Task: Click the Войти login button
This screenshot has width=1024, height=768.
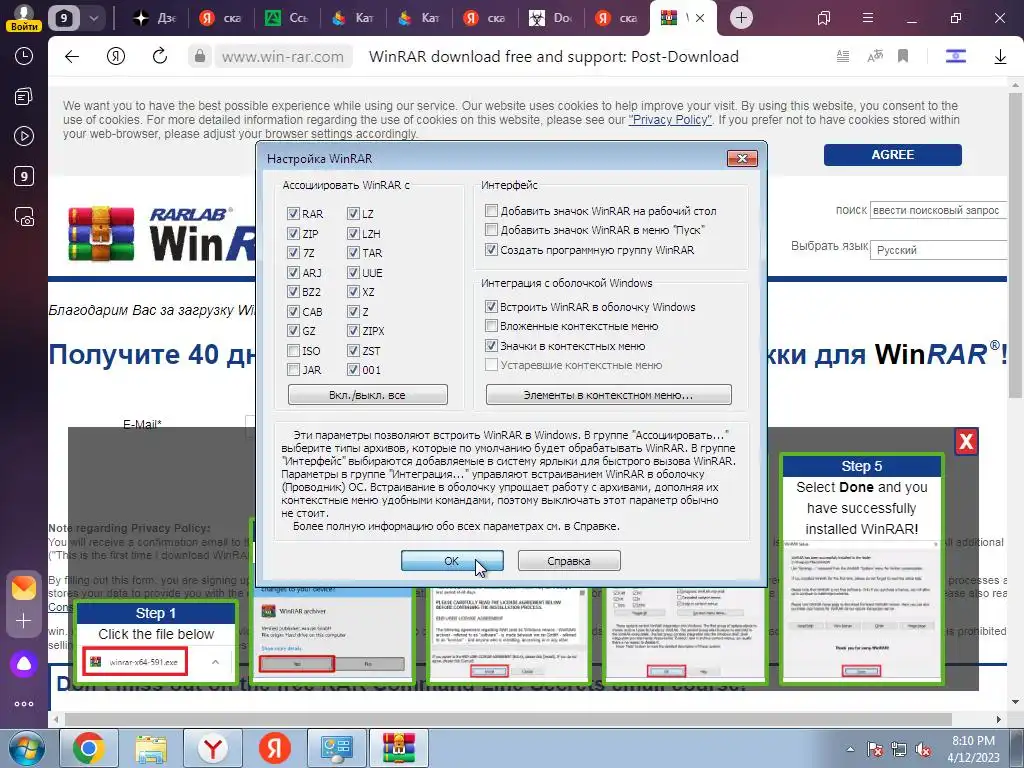Action: (24, 26)
